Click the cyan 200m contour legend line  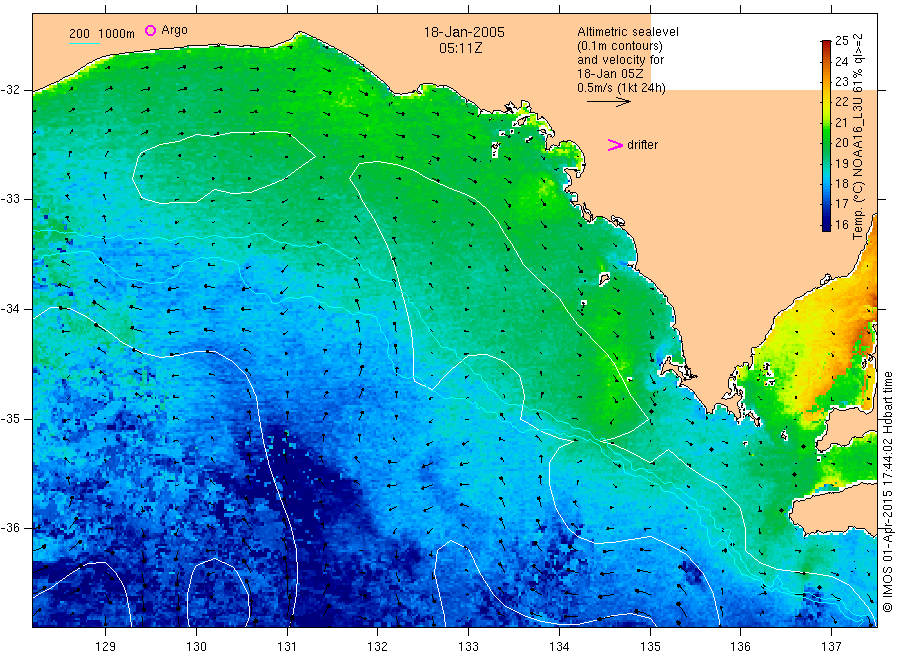click(x=84, y=43)
